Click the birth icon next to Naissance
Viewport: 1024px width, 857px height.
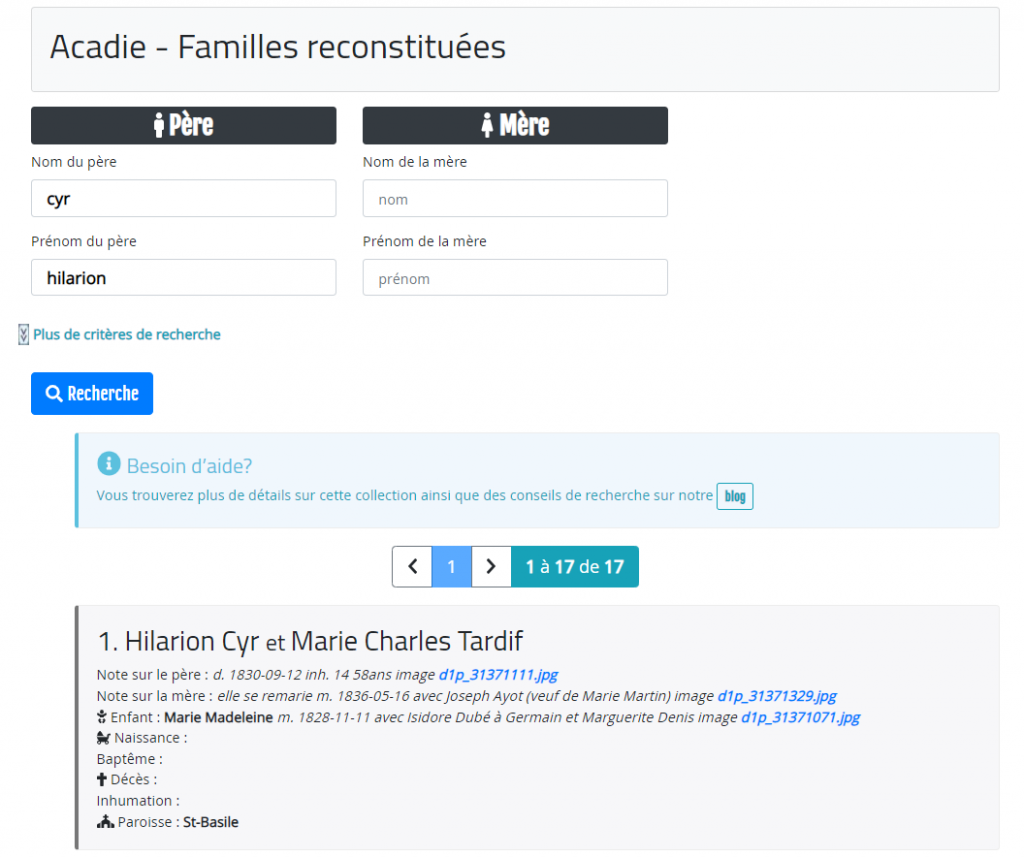(102, 738)
